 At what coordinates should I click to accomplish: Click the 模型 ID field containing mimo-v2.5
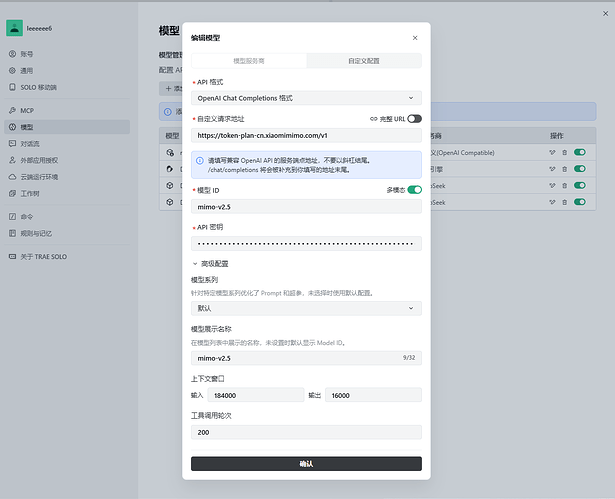click(x=306, y=207)
